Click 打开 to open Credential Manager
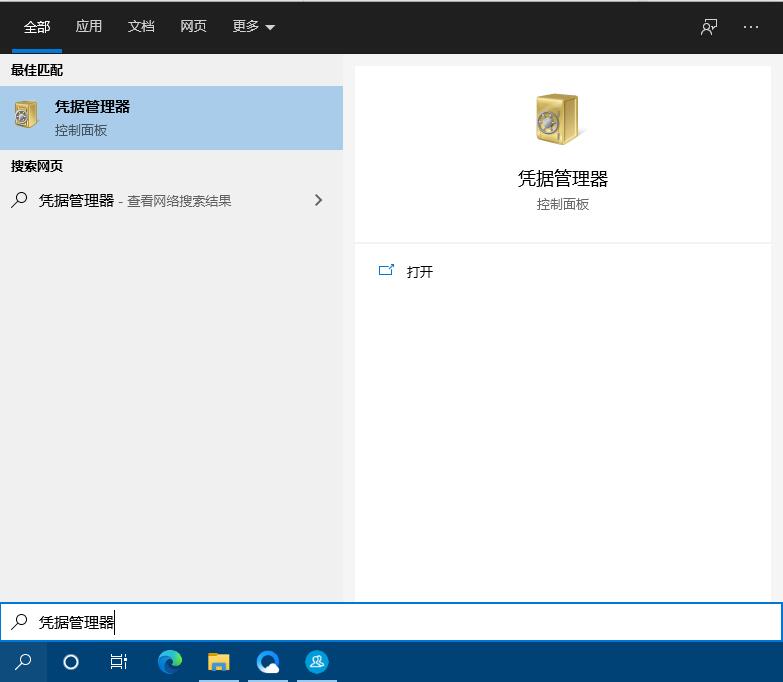783x682 pixels. coord(419,271)
